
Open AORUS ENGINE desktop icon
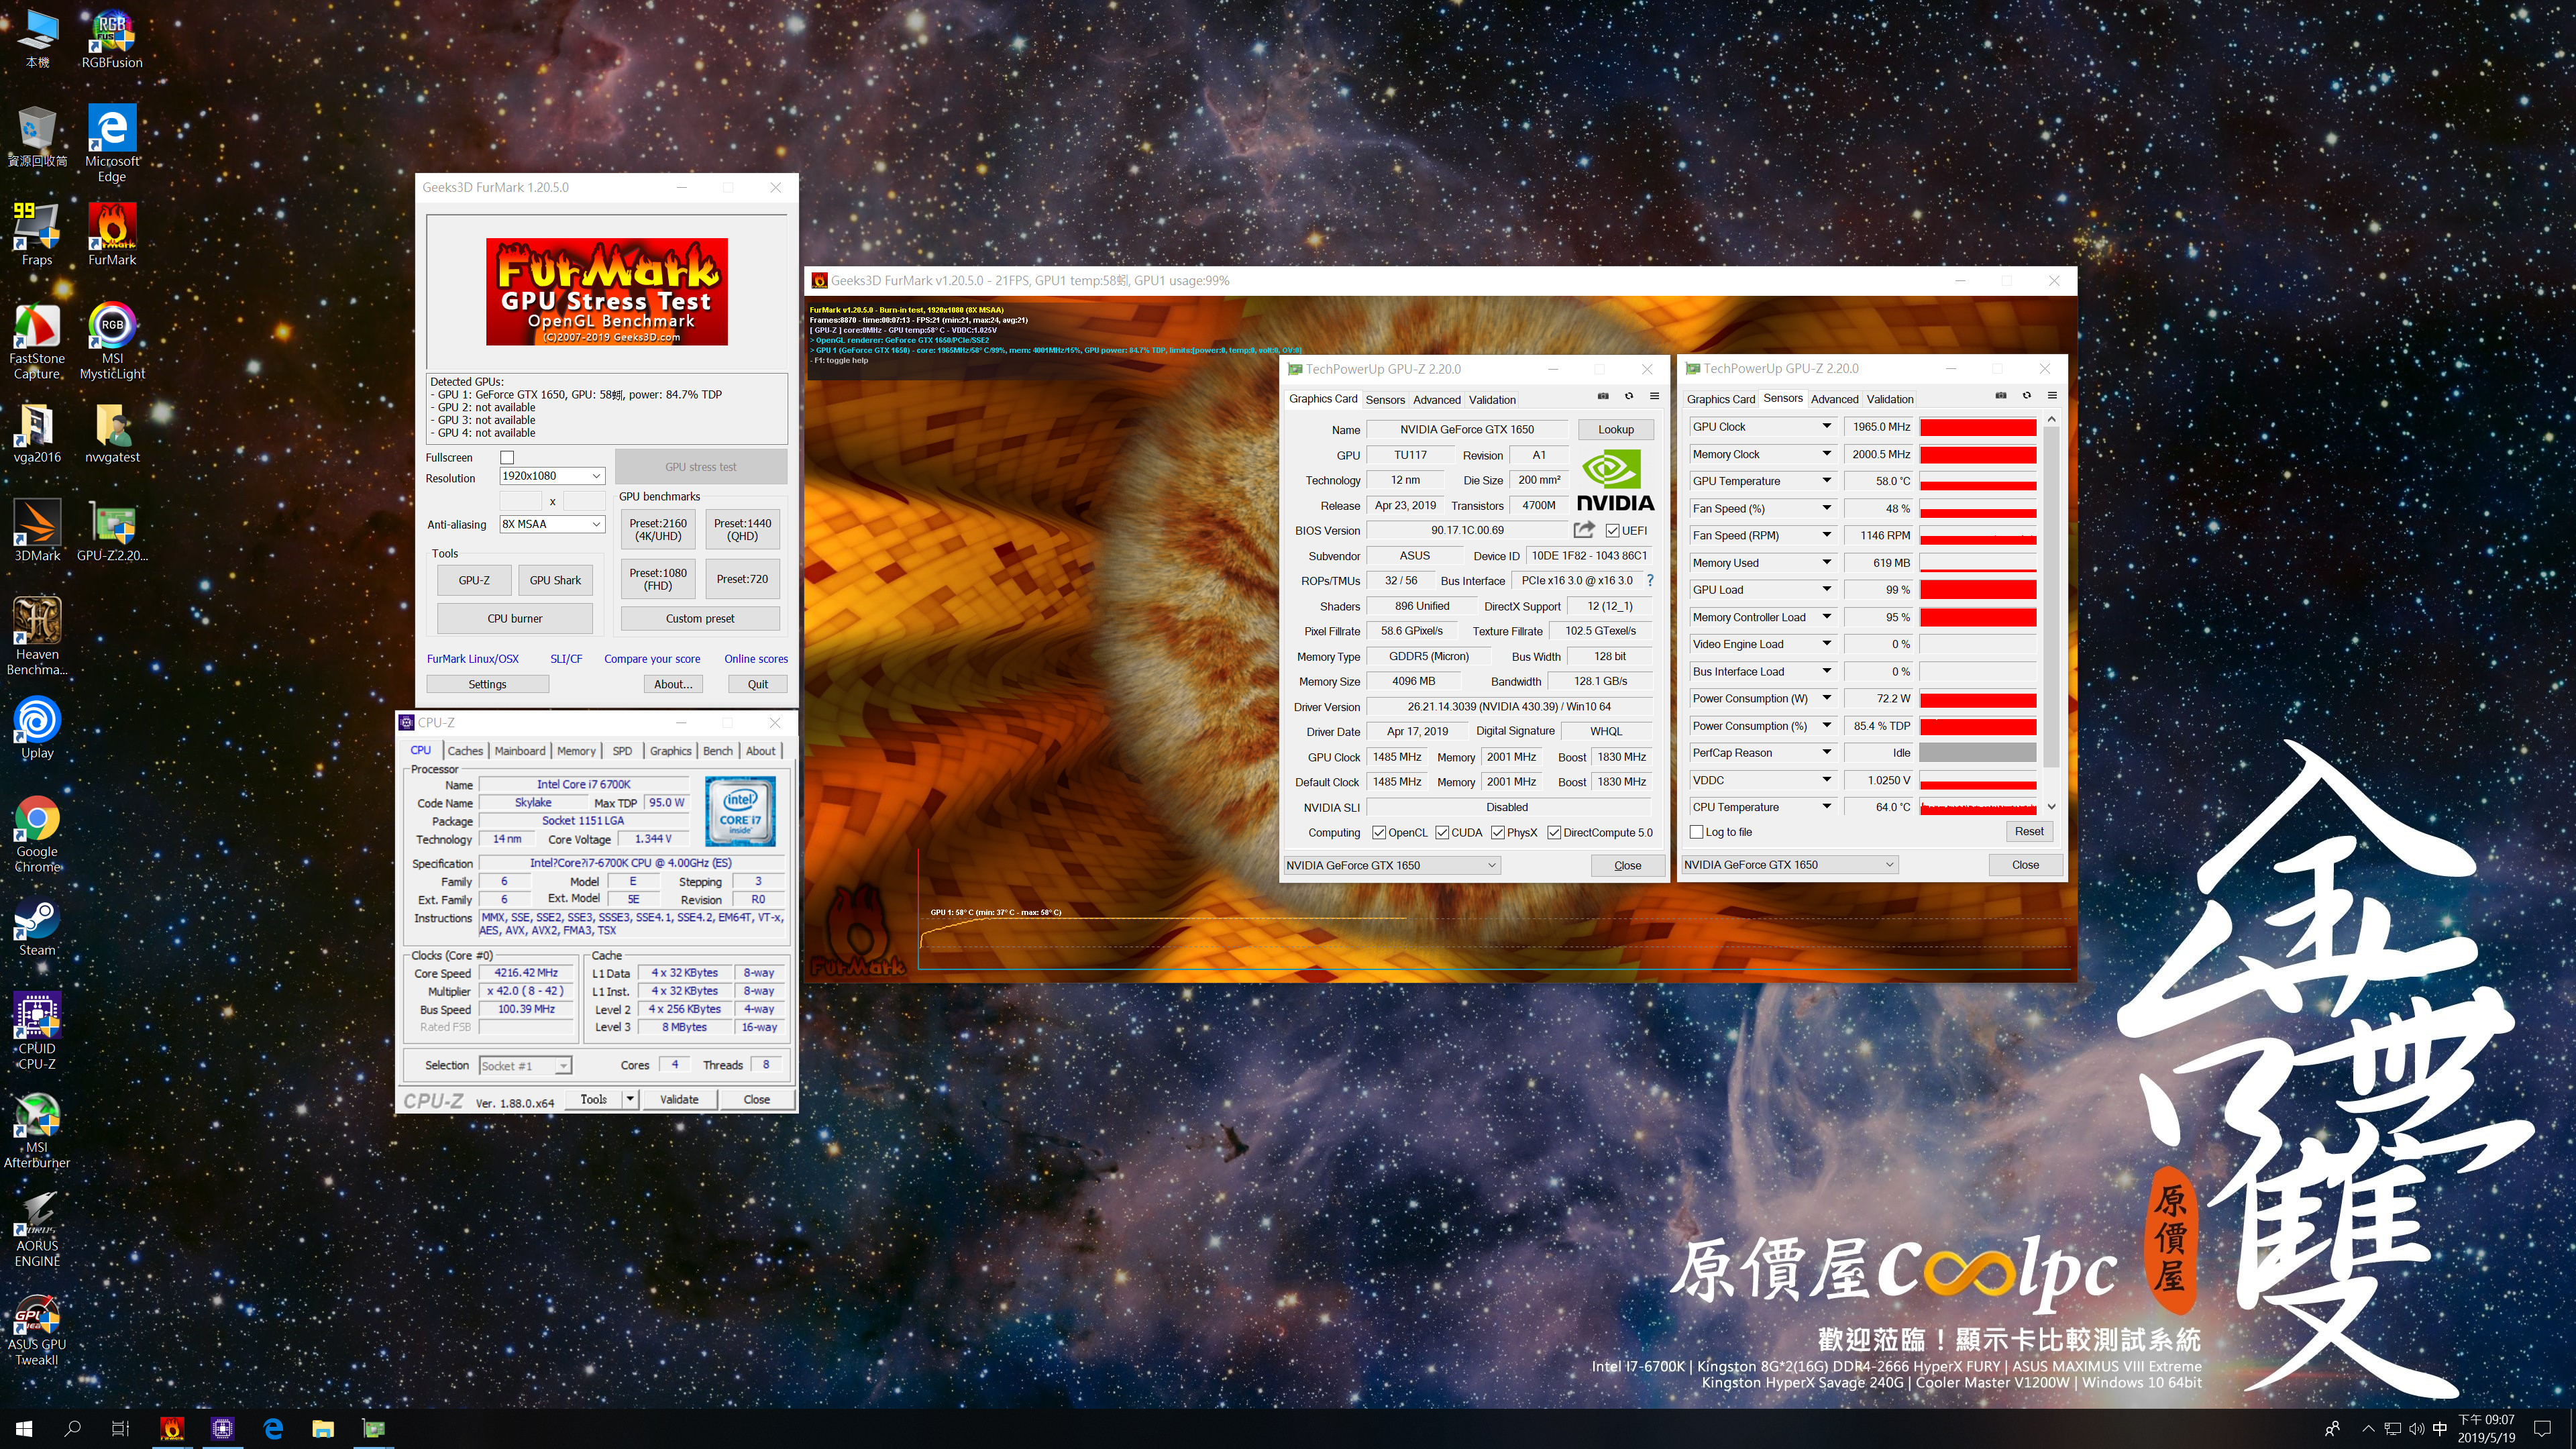[37, 1229]
